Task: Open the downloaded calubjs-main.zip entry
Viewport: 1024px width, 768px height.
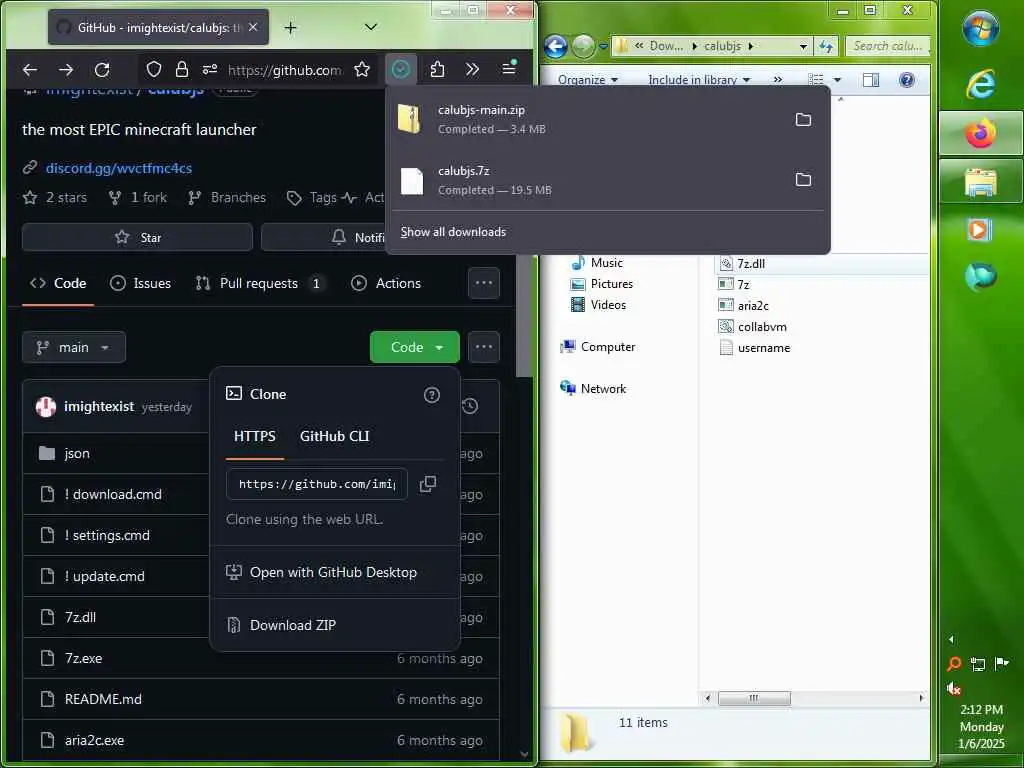Action: (588, 120)
